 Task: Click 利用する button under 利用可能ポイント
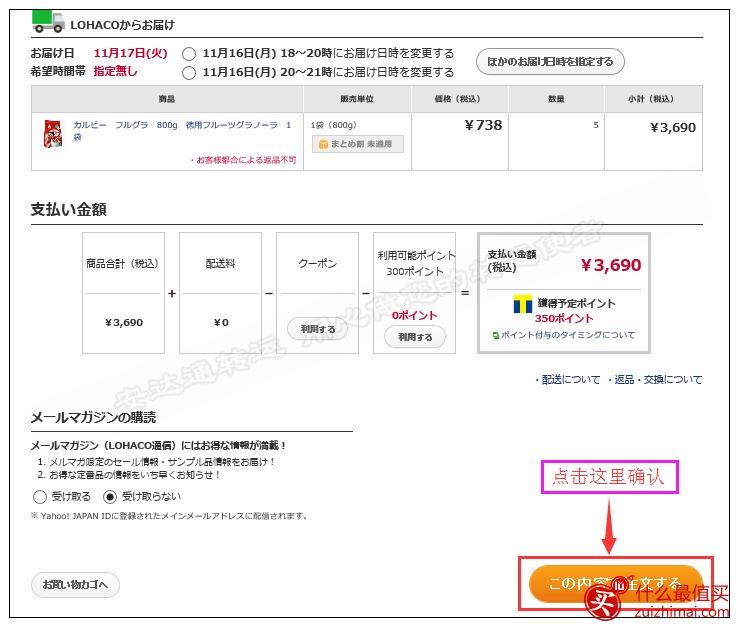(415, 337)
